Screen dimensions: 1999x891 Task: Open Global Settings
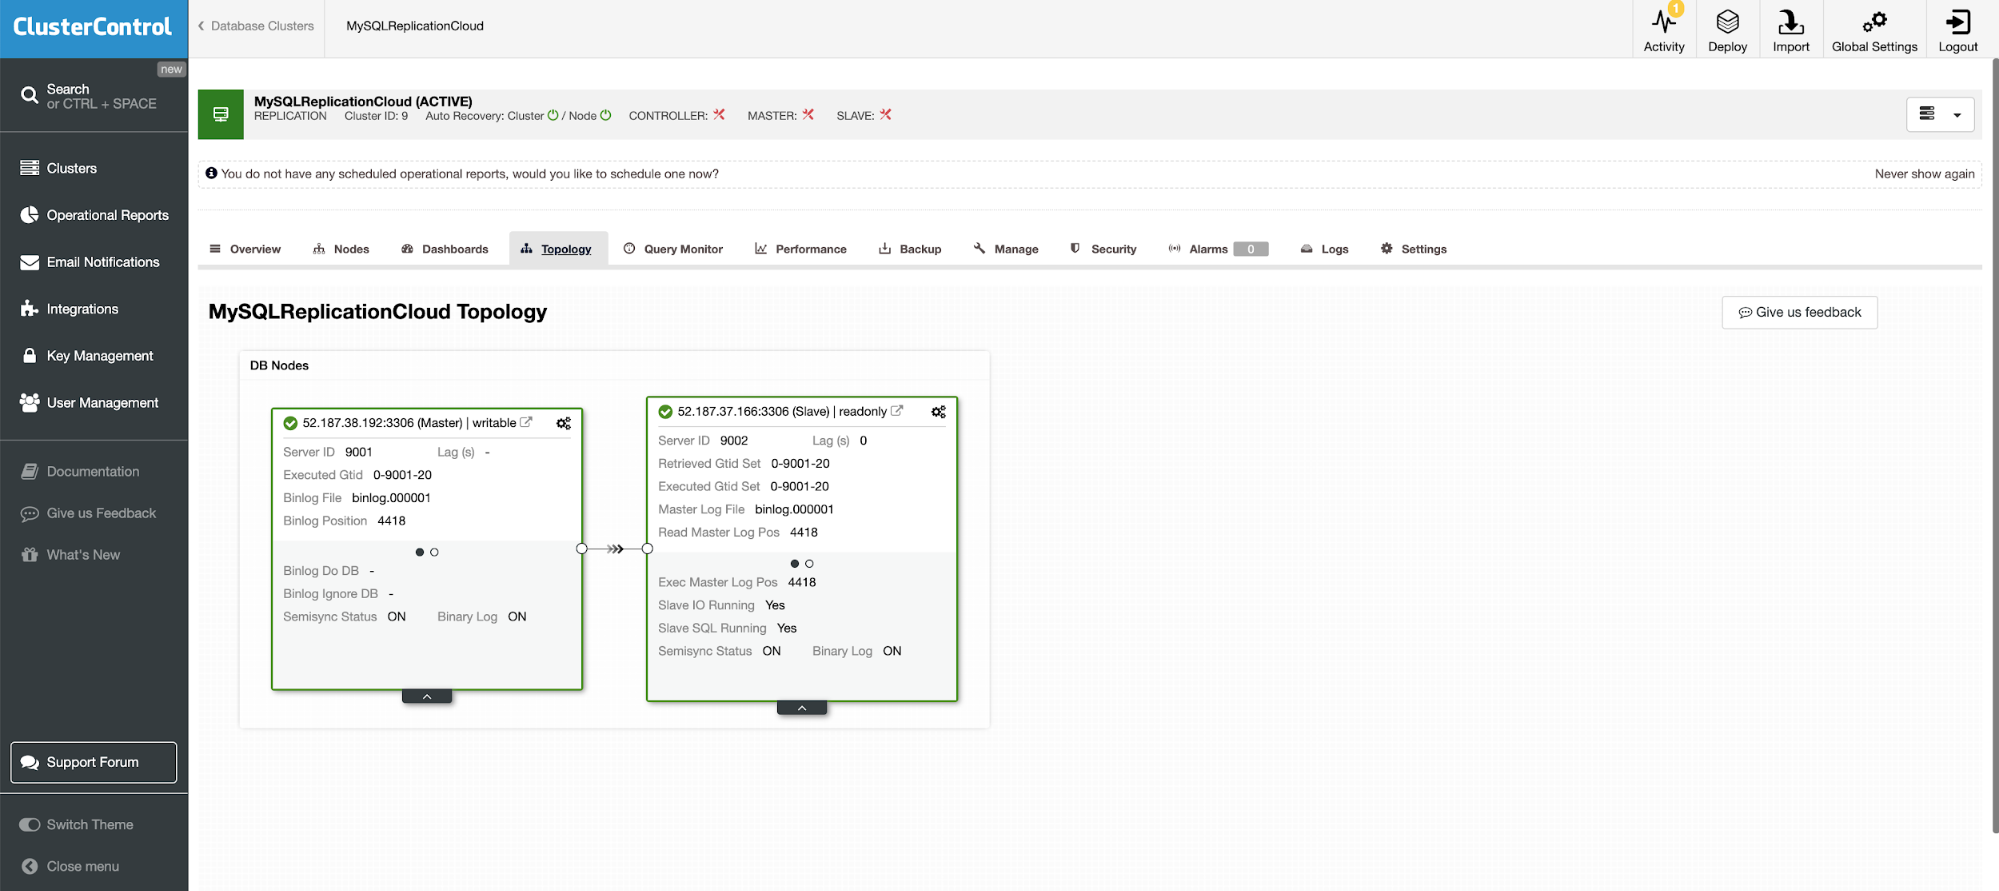point(1874,30)
